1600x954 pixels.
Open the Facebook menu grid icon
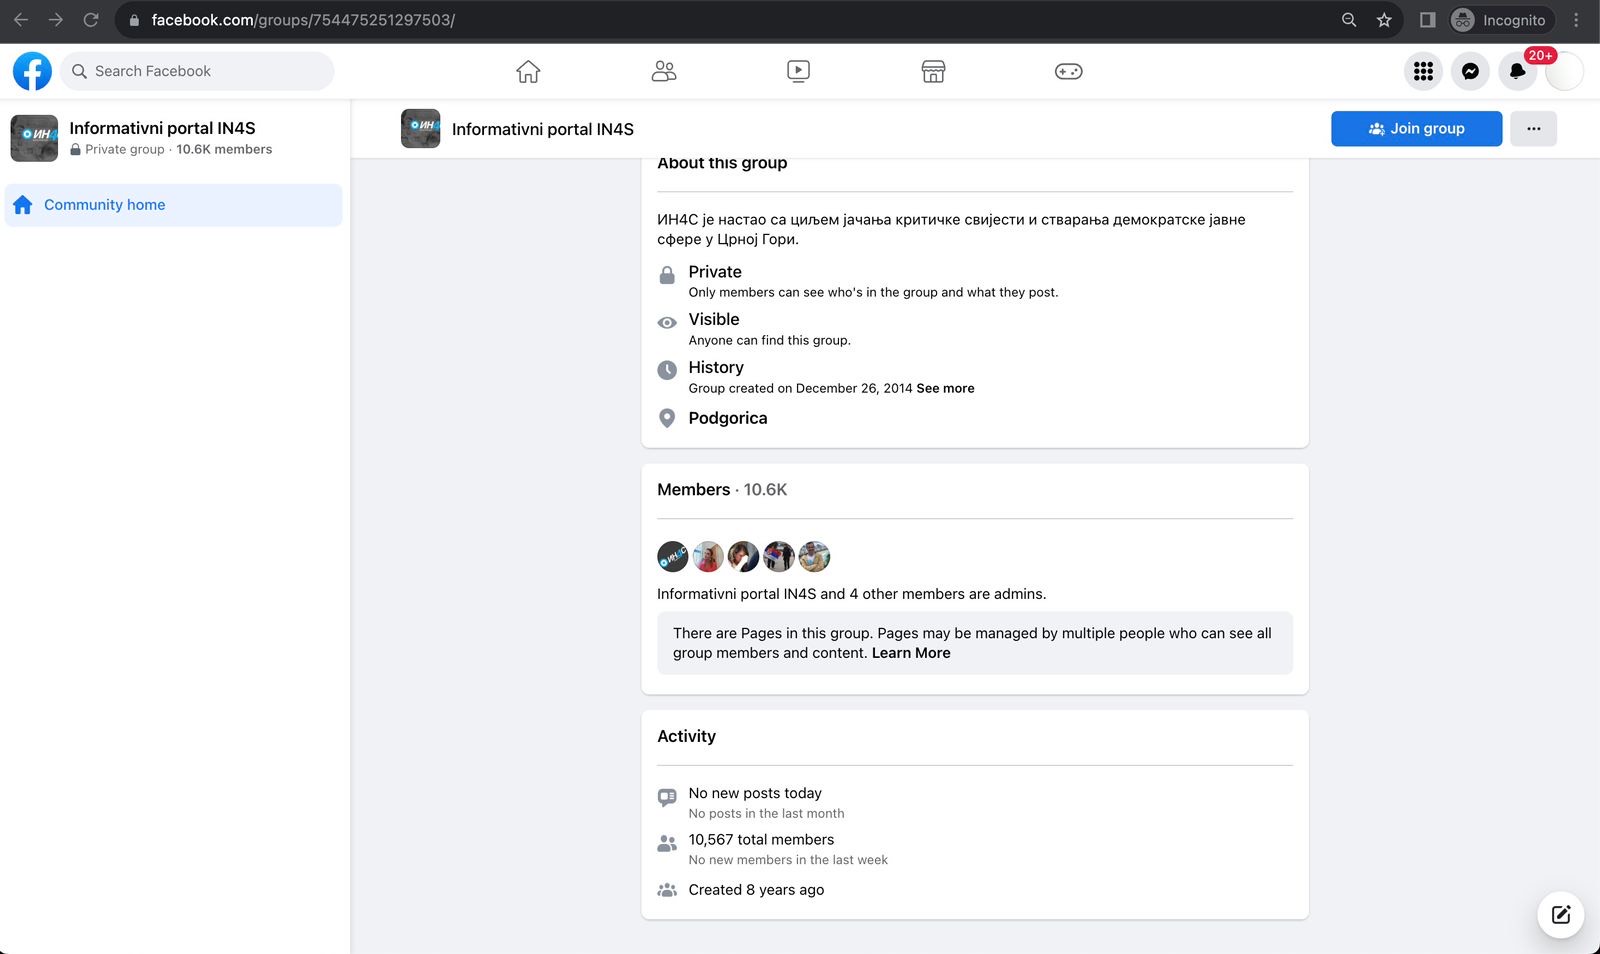[1423, 71]
